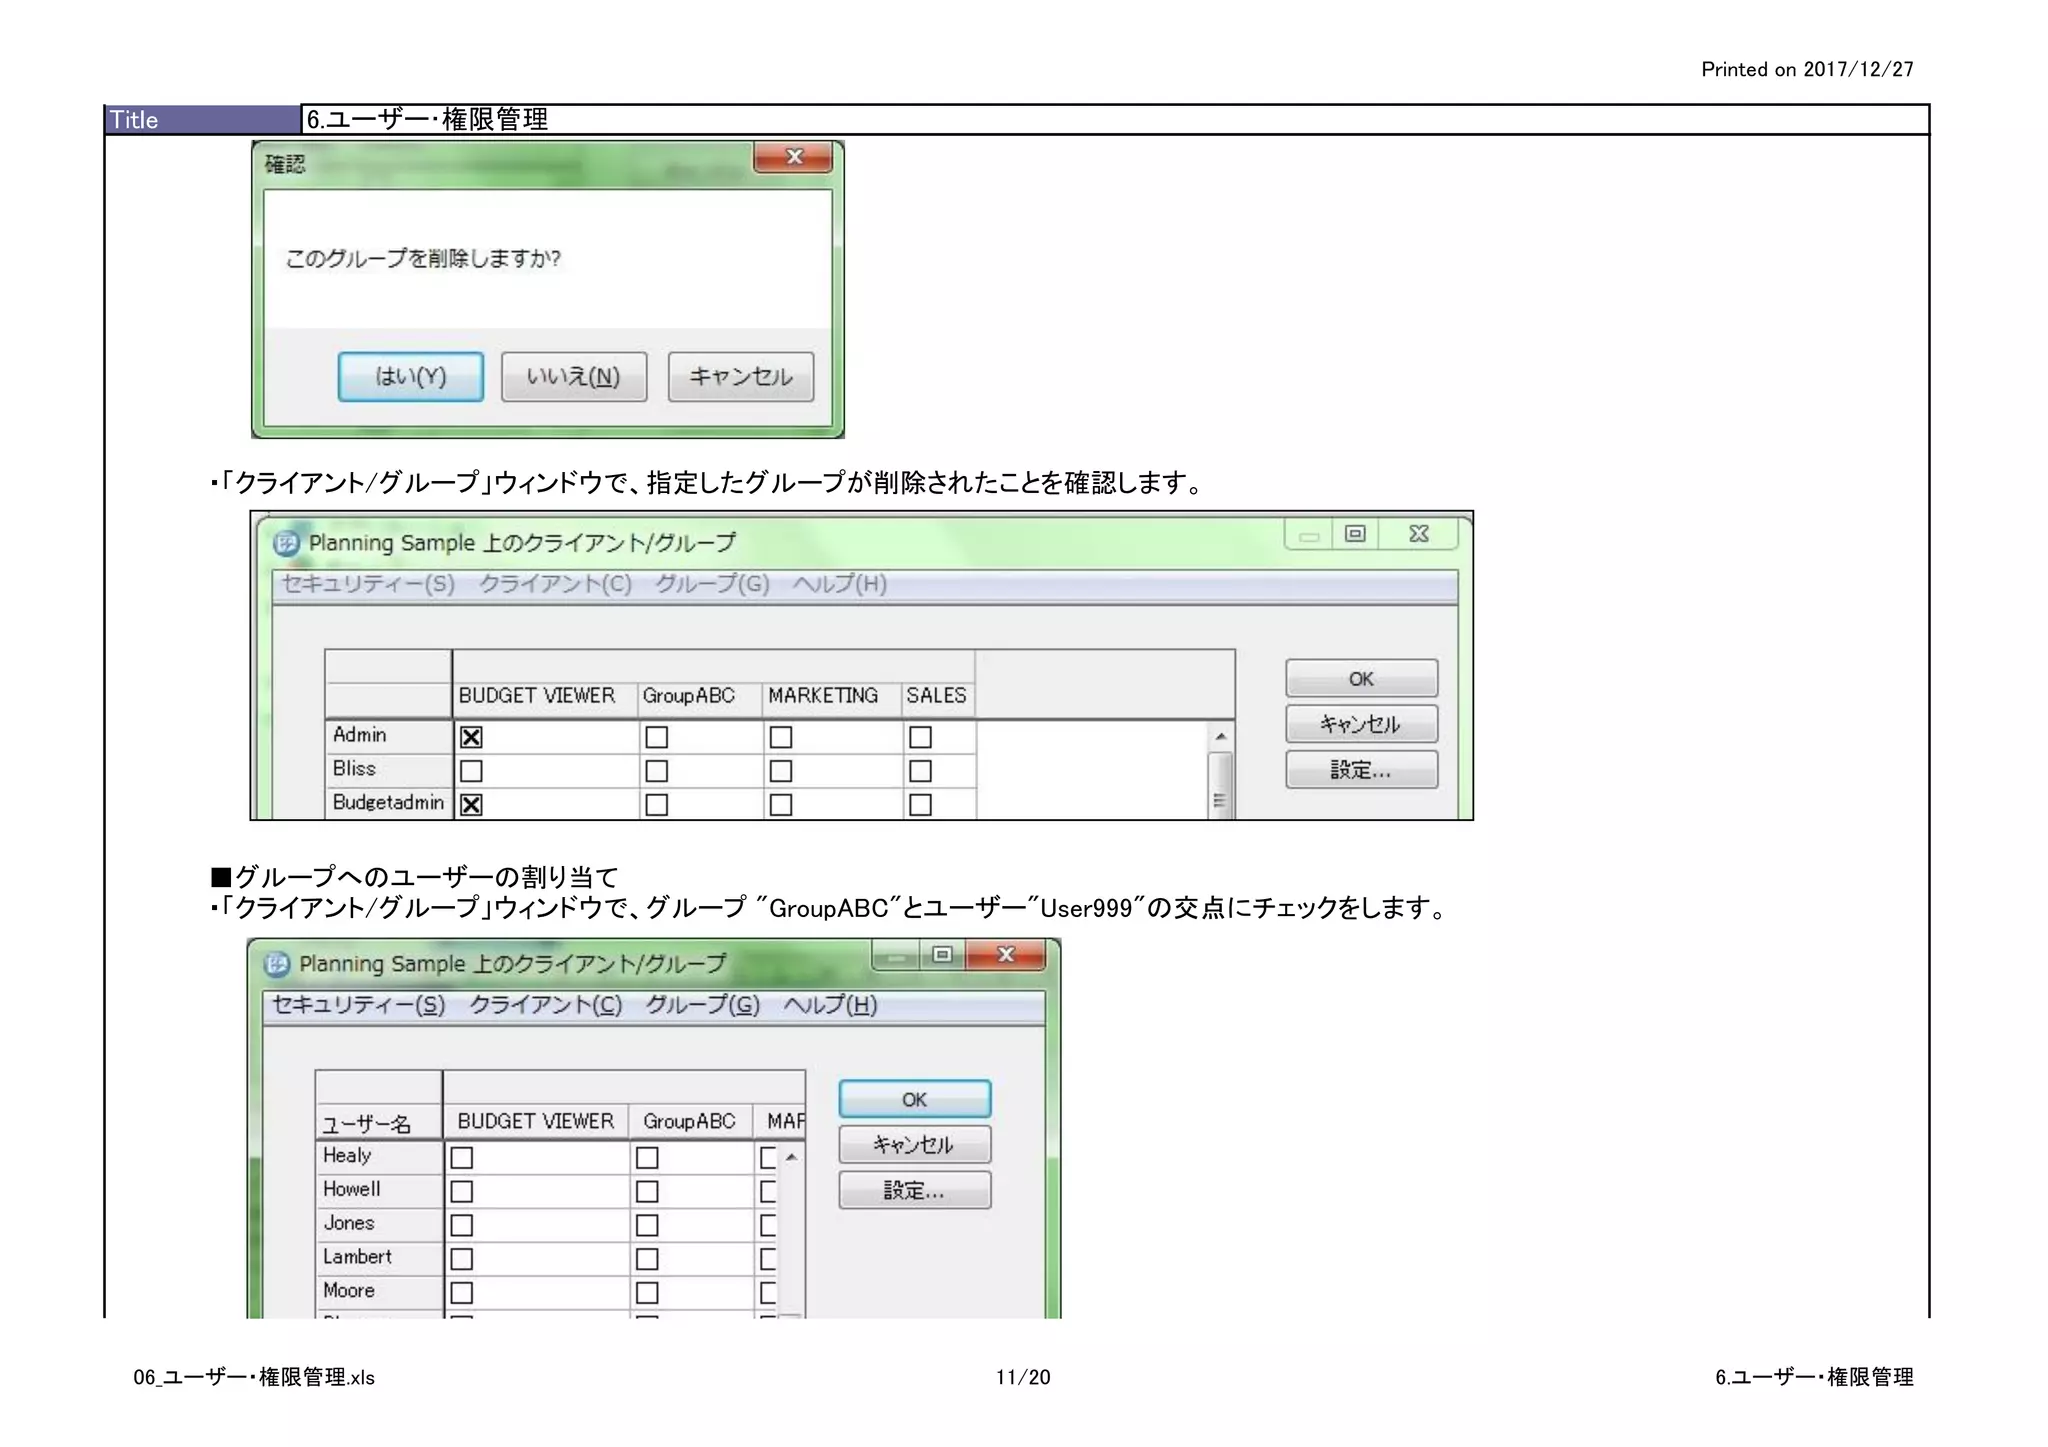Screen dimensions: 2048x1447
Task: Close the lower client/group window
Action: 1006,955
